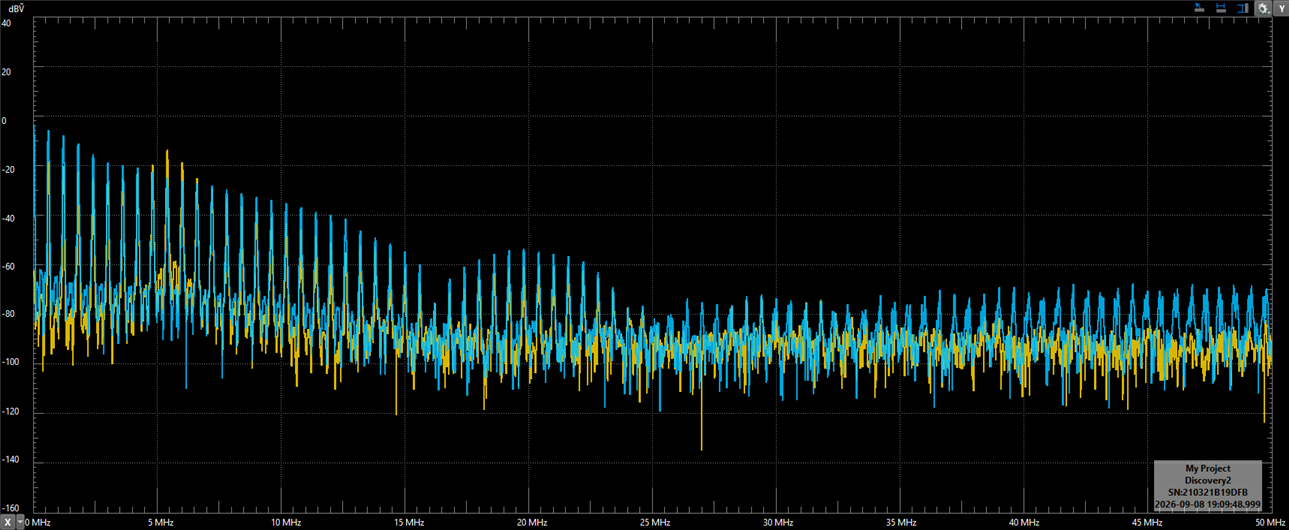
Task: Click the 15 MHz axis label
Action: 409,523
